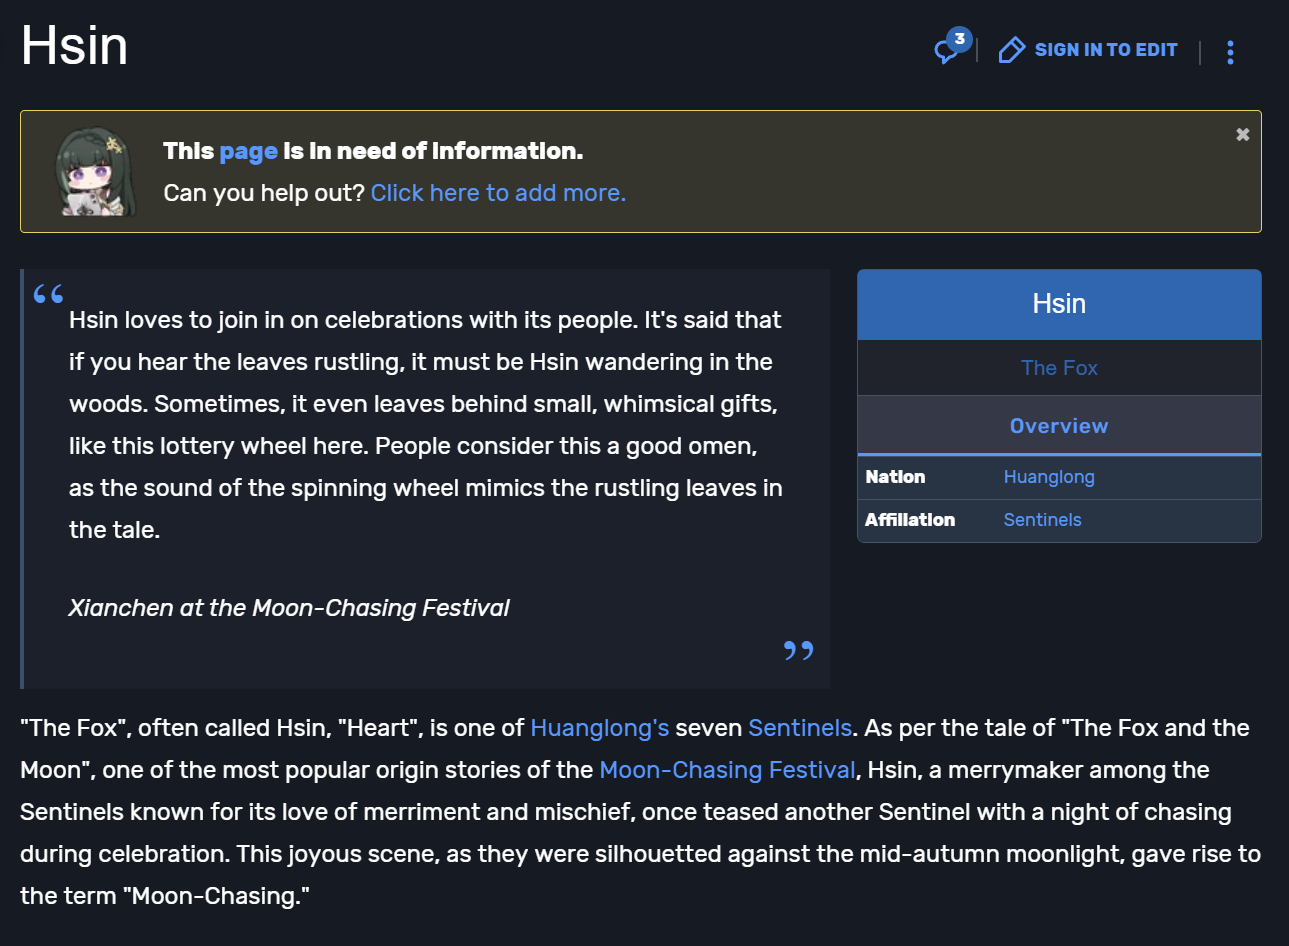Click the chibi character image in notice

(x=94, y=172)
